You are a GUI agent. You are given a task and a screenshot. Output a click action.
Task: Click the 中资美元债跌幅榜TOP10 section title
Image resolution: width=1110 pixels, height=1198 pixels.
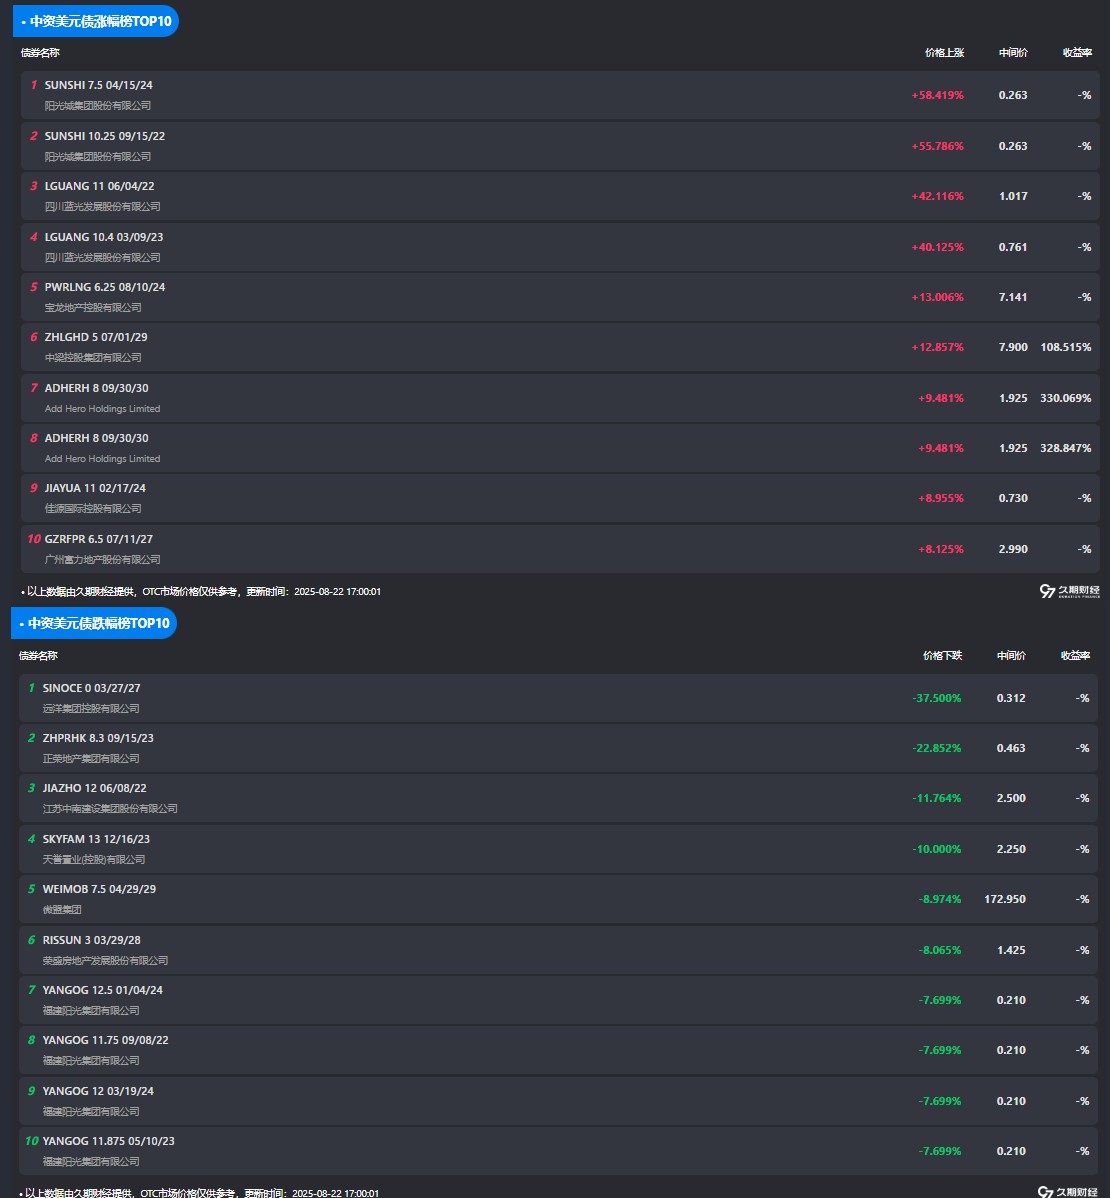tap(94, 623)
